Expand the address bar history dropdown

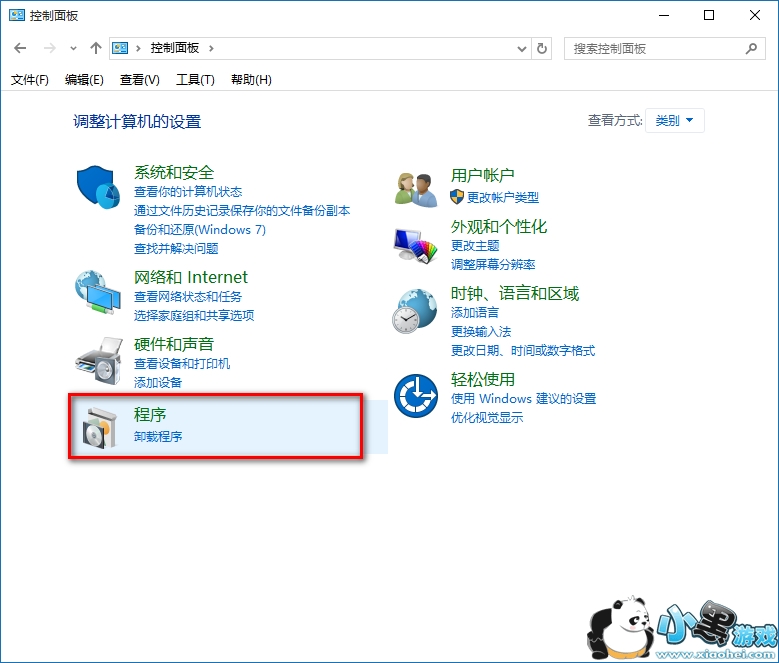point(522,48)
